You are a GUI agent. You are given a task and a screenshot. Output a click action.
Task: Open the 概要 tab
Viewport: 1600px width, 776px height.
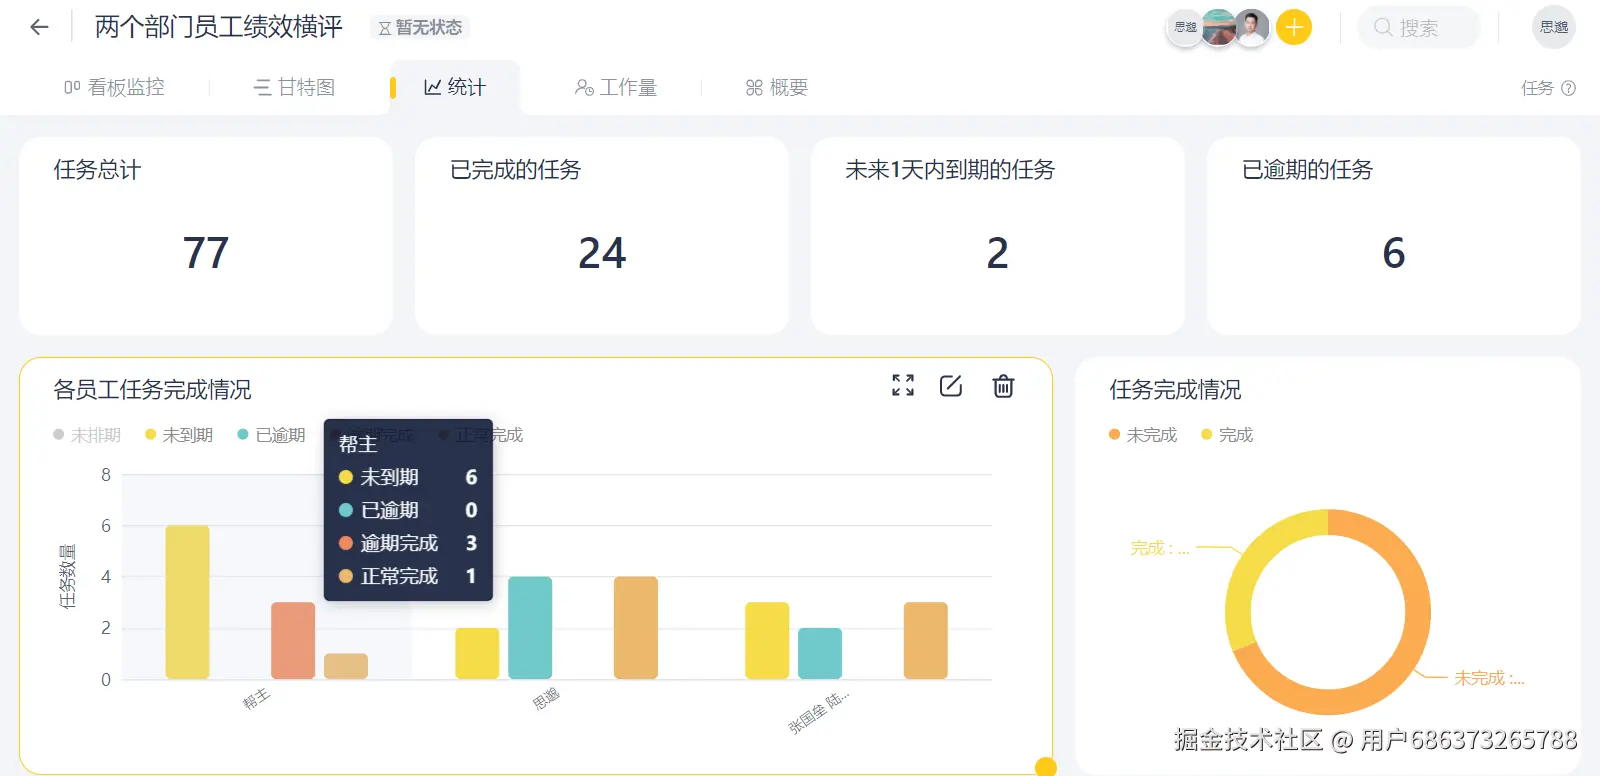click(777, 88)
